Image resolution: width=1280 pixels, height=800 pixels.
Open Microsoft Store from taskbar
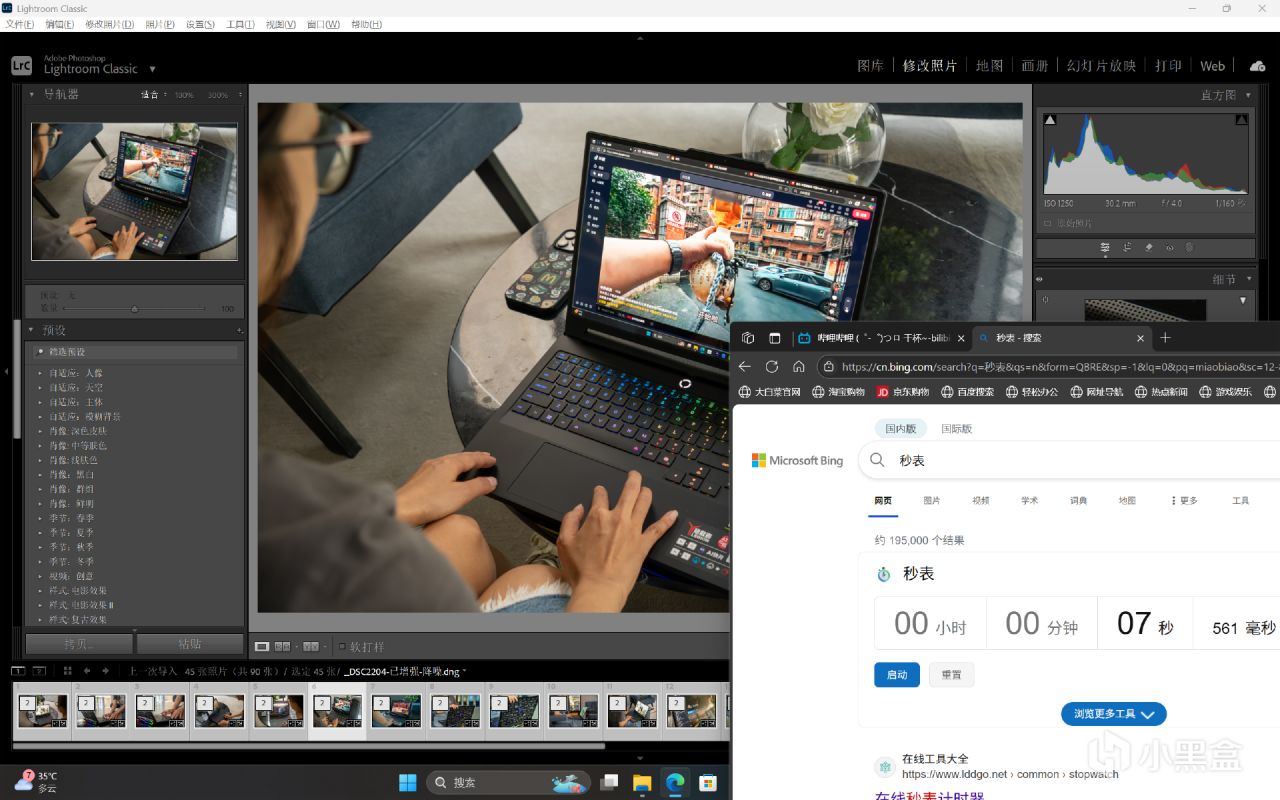pyautogui.click(x=707, y=782)
